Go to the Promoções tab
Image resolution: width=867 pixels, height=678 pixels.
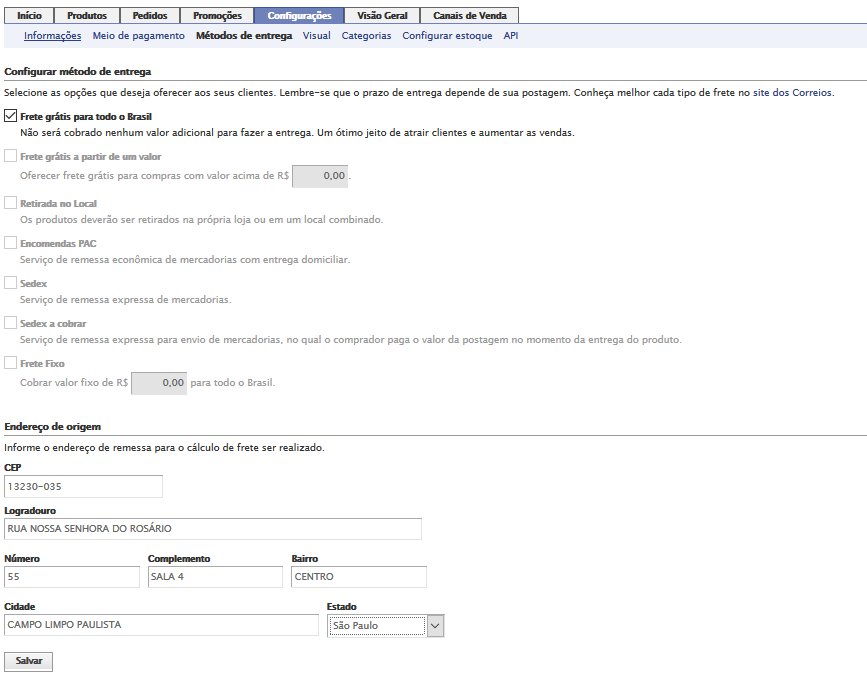pos(217,16)
